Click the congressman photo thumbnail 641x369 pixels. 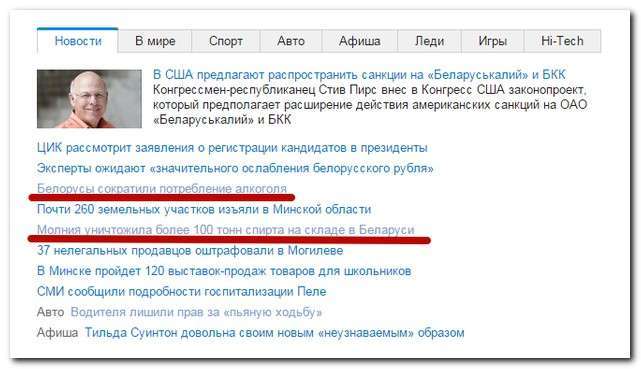[x=89, y=99]
